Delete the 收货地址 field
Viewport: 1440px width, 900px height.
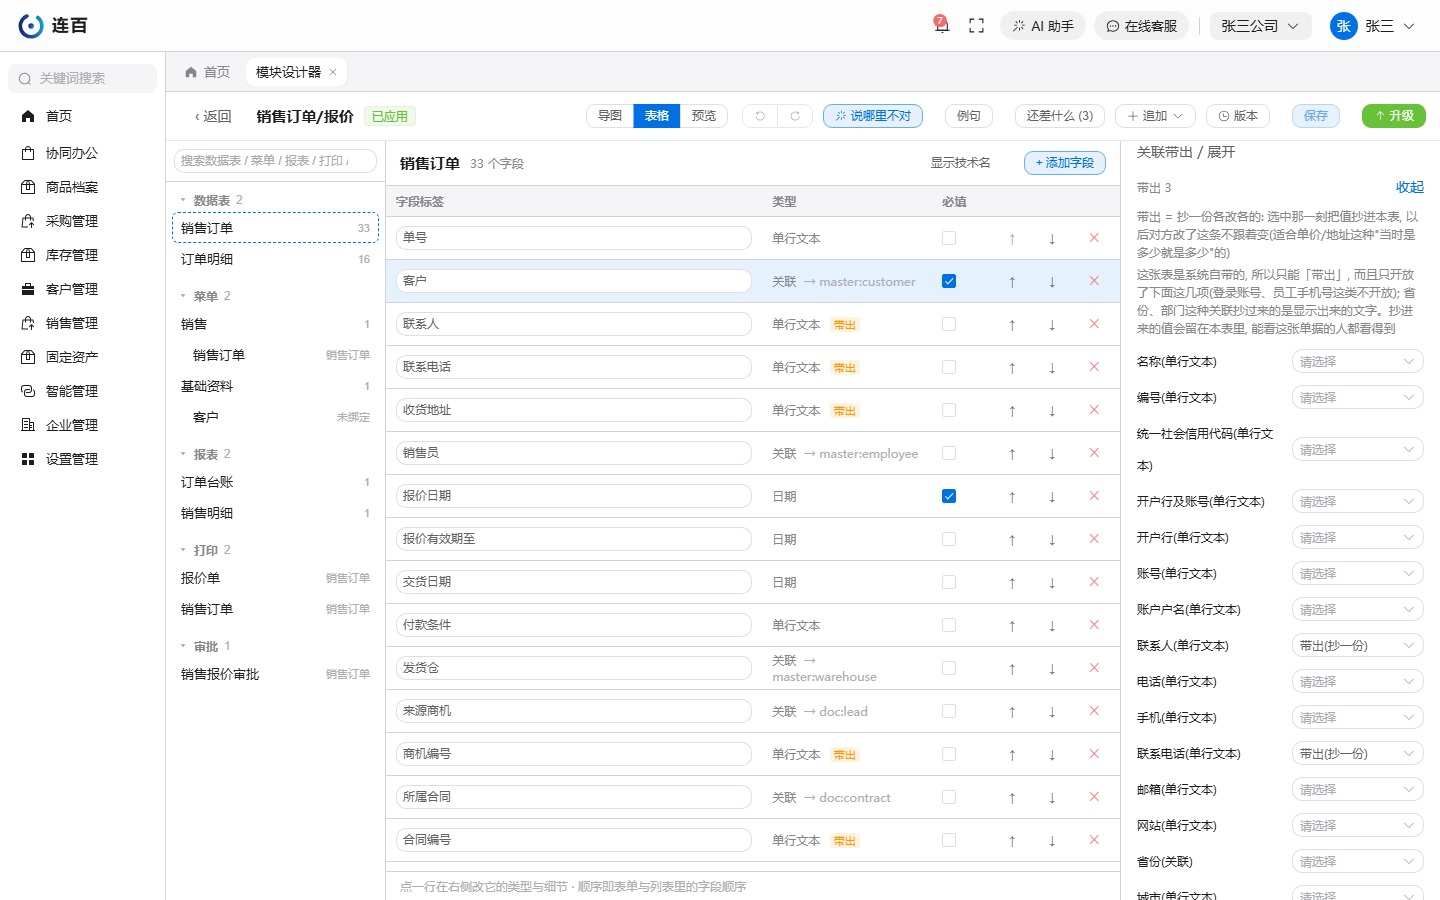point(1094,410)
